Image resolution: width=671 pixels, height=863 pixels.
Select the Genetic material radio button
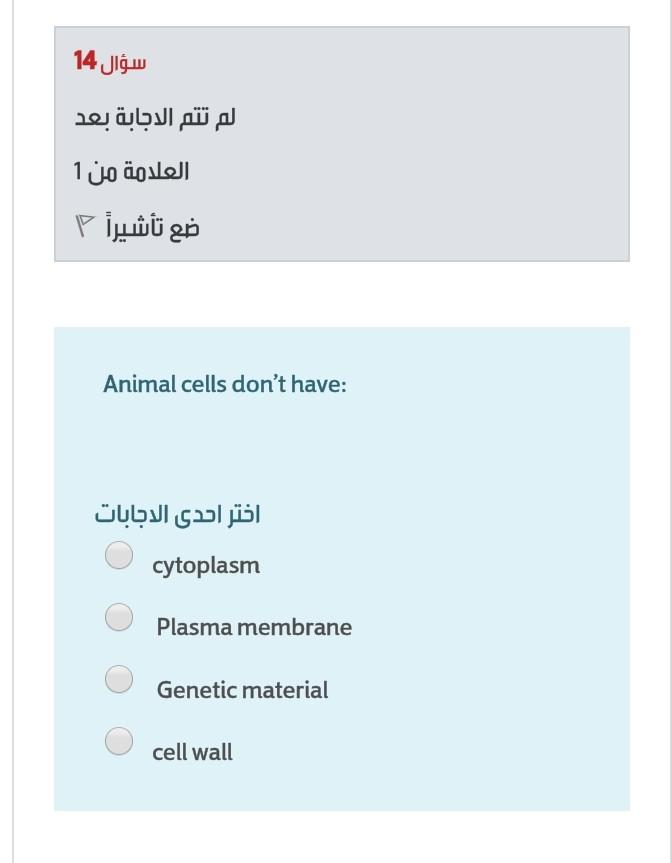(x=119, y=679)
